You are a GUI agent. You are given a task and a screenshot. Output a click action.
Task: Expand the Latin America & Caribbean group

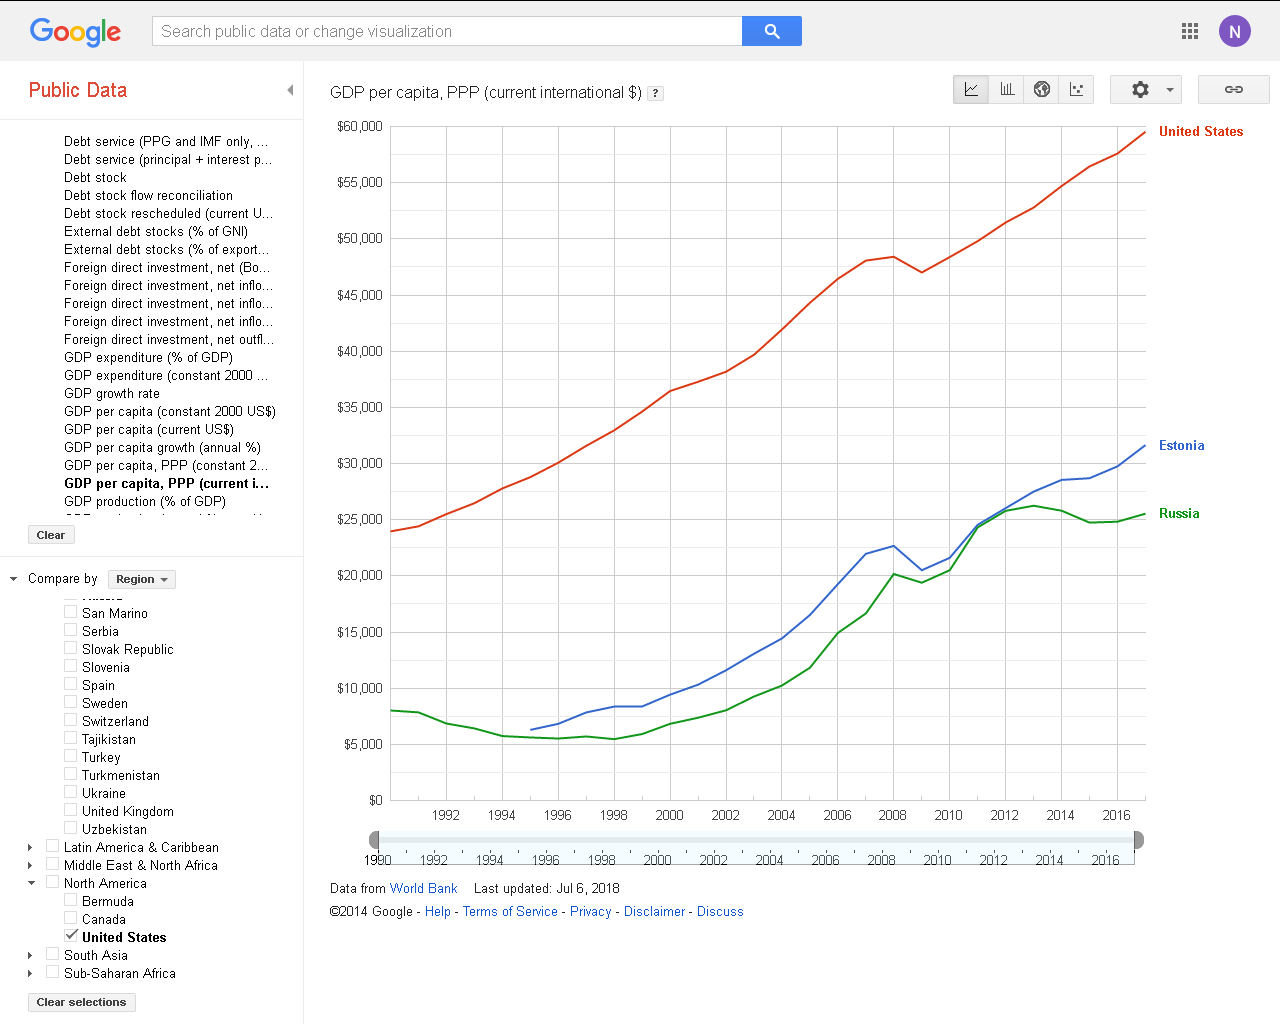pyautogui.click(x=30, y=848)
